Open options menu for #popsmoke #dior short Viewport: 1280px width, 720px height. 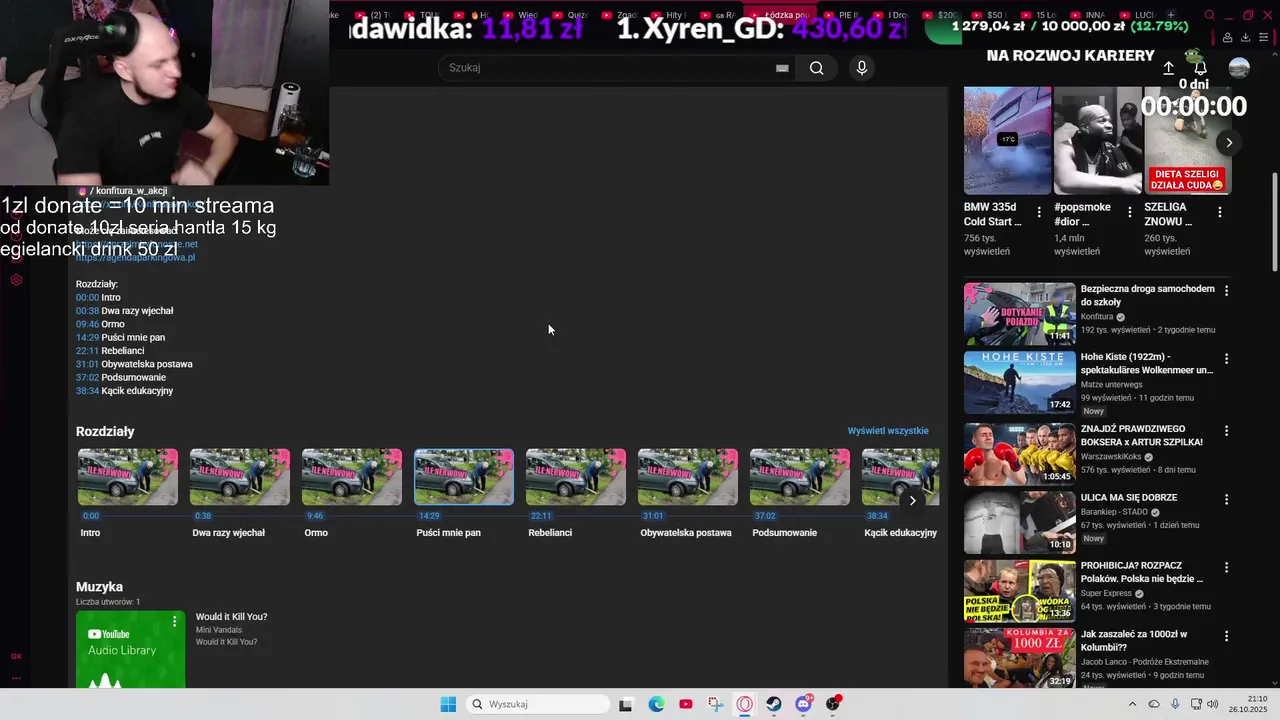click(x=1129, y=212)
